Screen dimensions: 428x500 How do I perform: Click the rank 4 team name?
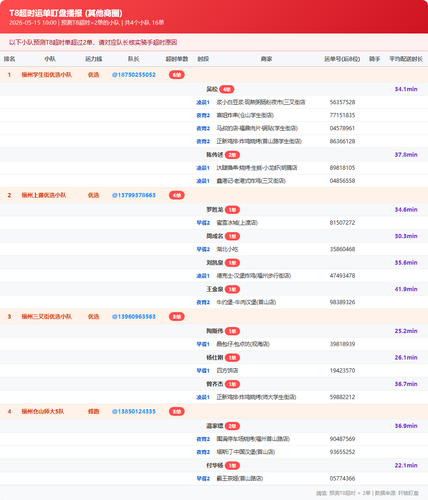click(x=43, y=412)
